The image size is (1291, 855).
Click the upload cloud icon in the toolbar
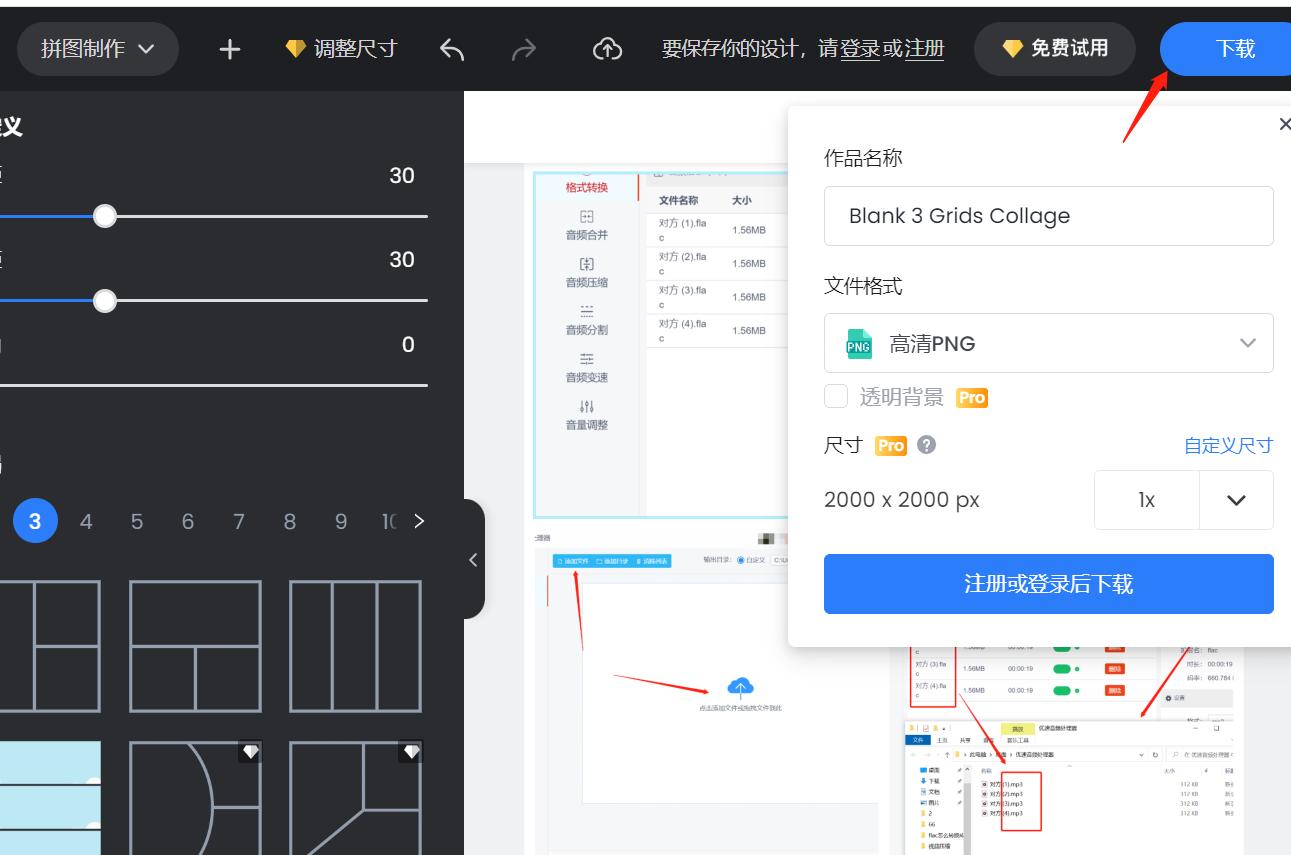[x=606, y=48]
